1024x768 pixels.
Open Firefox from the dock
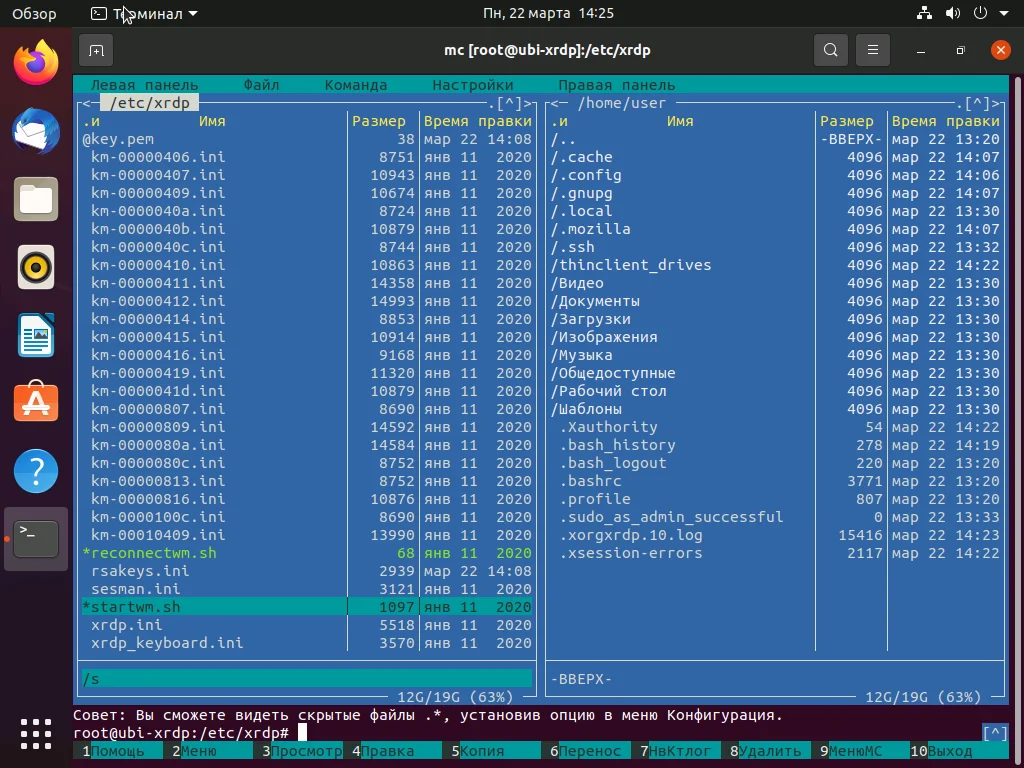(x=36, y=63)
